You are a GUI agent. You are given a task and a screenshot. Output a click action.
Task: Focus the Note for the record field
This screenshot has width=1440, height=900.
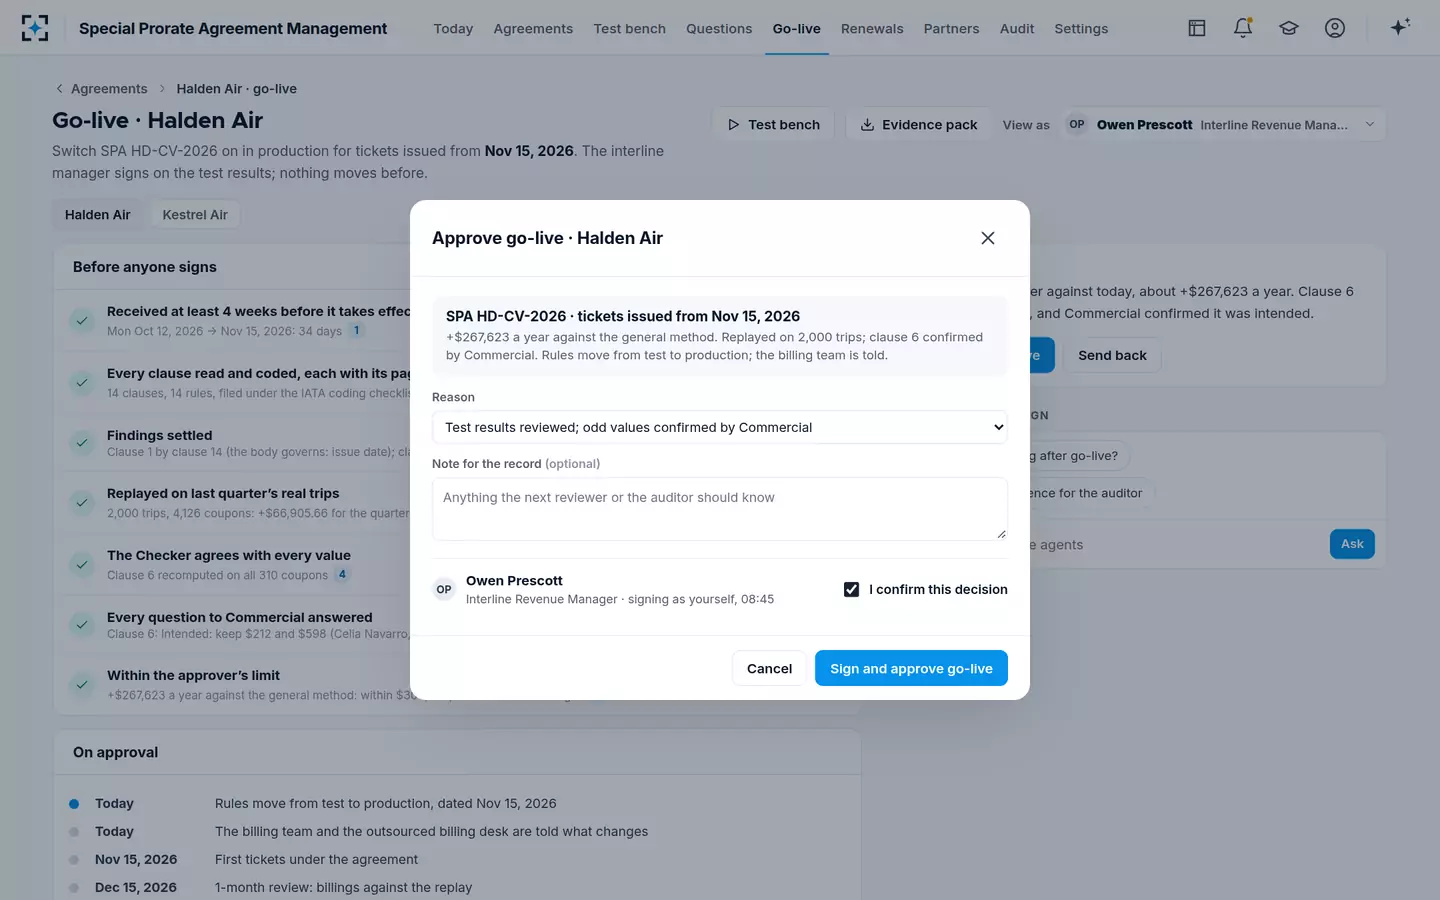coord(719,509)
